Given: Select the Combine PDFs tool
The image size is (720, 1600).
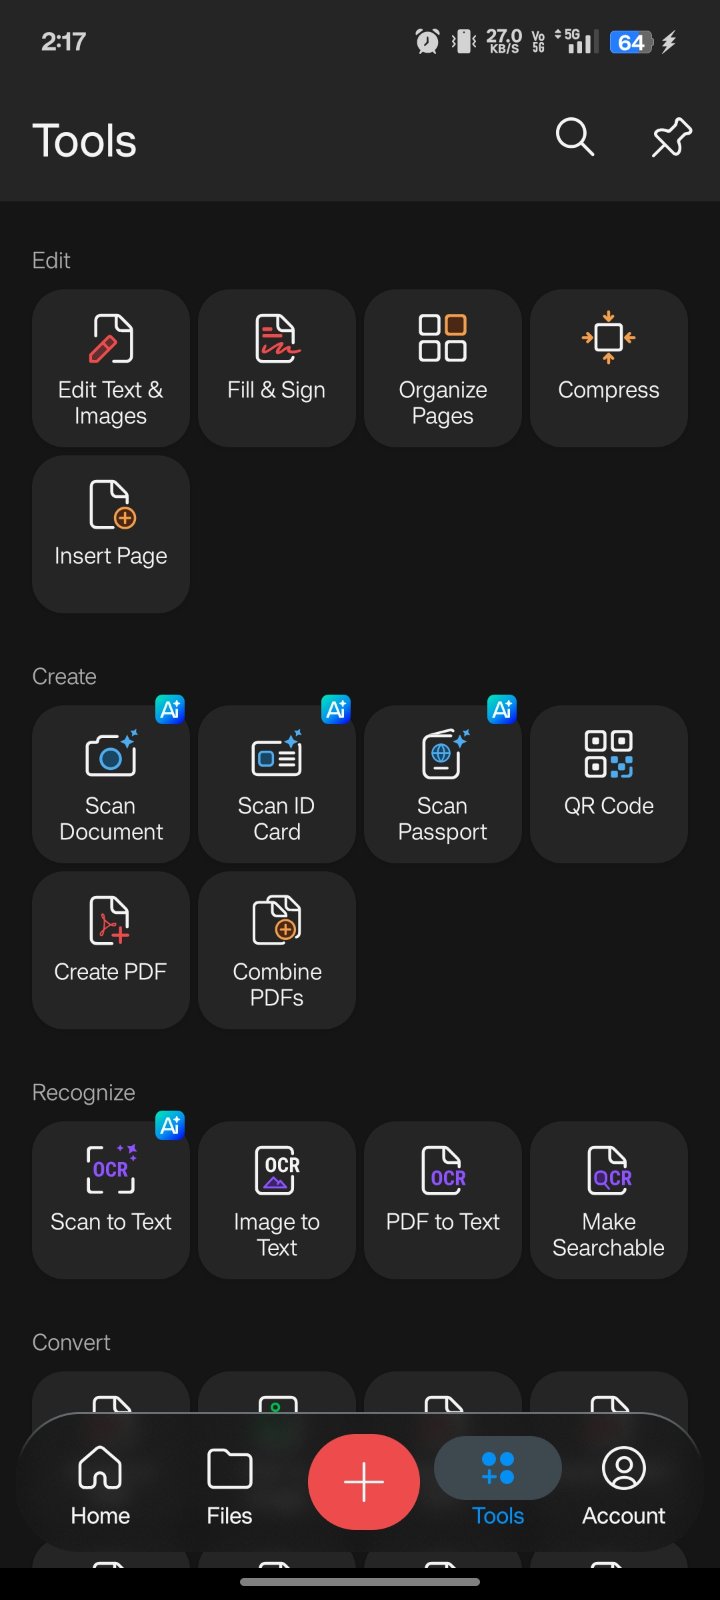Looking at the screenshot, I should 277,950.
